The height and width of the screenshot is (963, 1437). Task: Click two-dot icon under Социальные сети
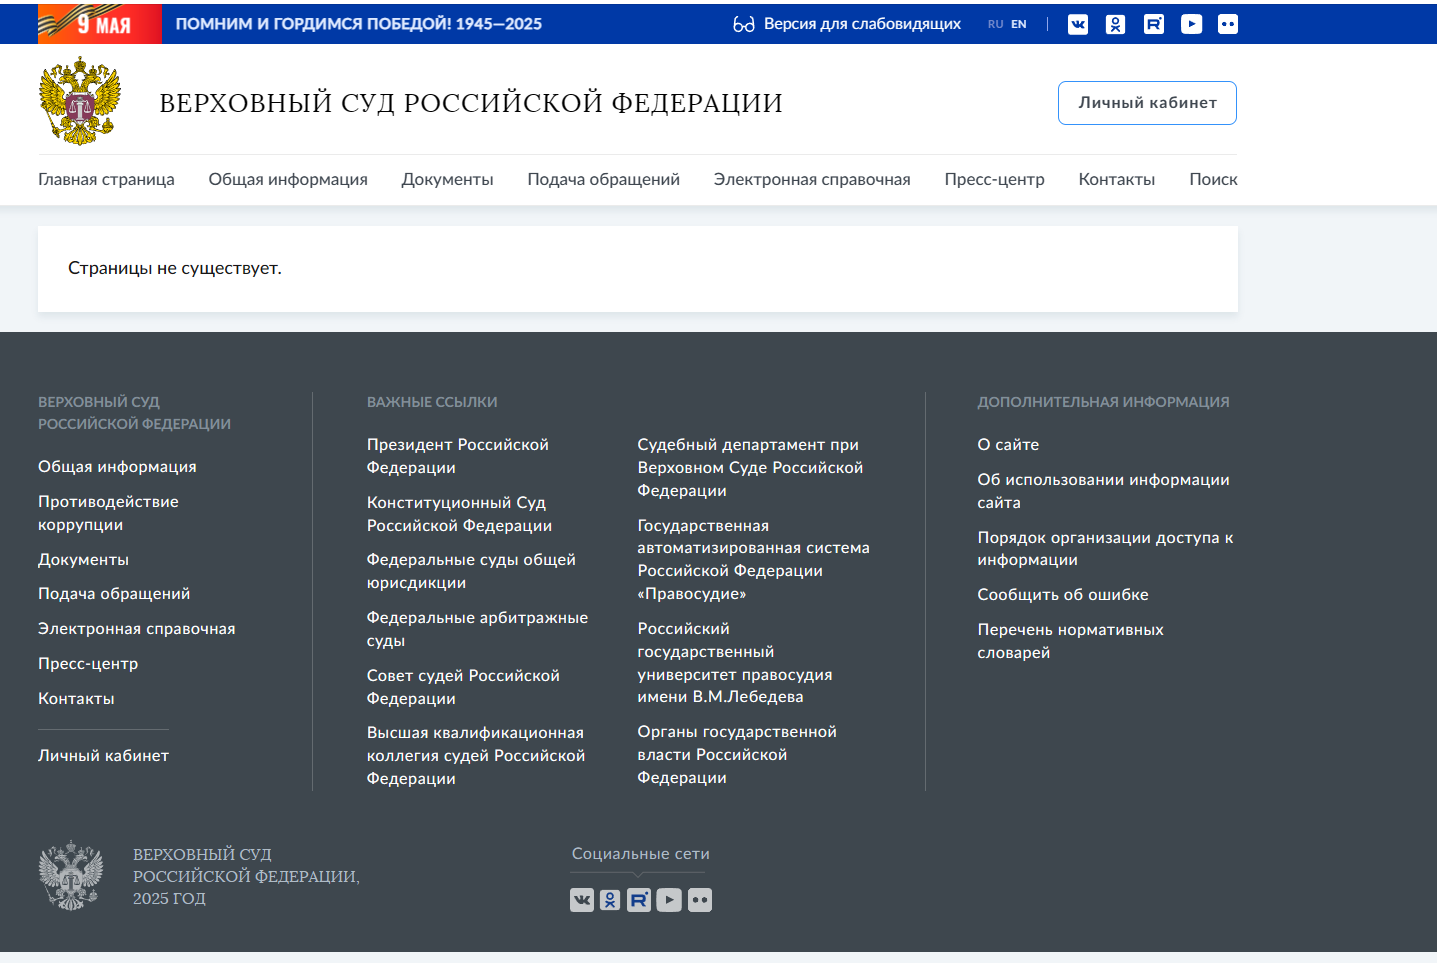[700, 900]
